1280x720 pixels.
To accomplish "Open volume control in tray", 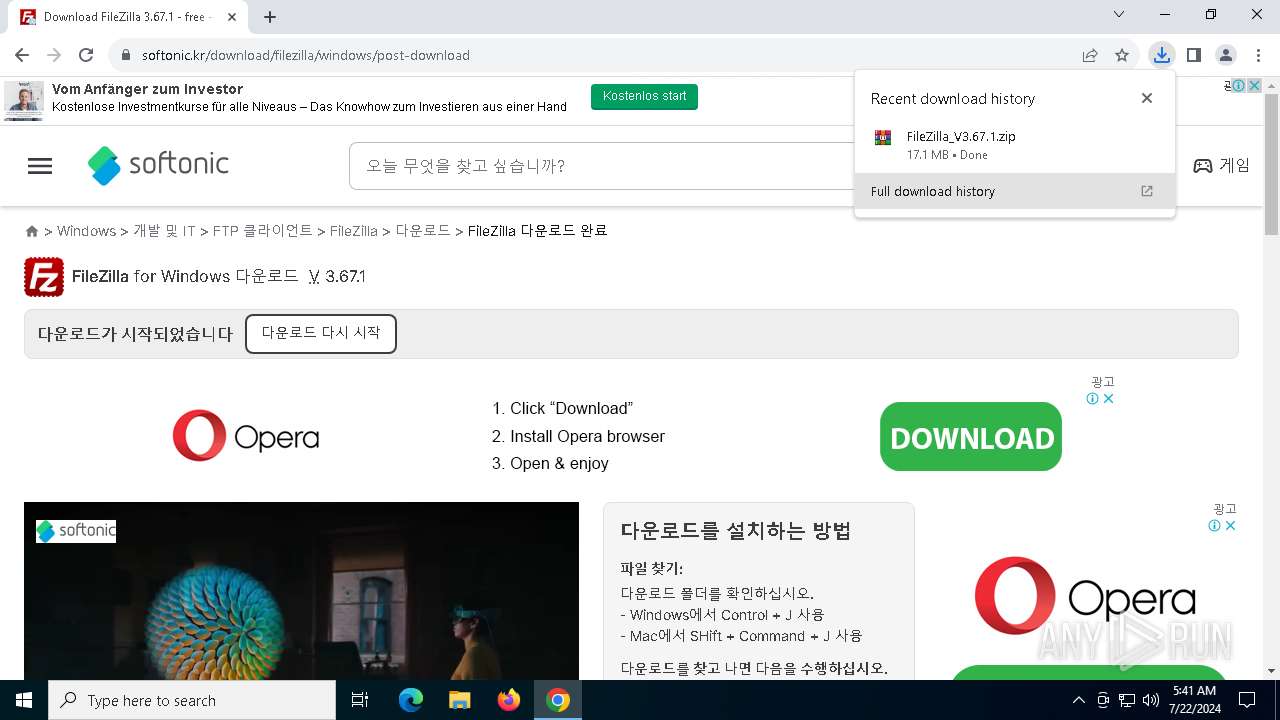I will point(1151,700).
